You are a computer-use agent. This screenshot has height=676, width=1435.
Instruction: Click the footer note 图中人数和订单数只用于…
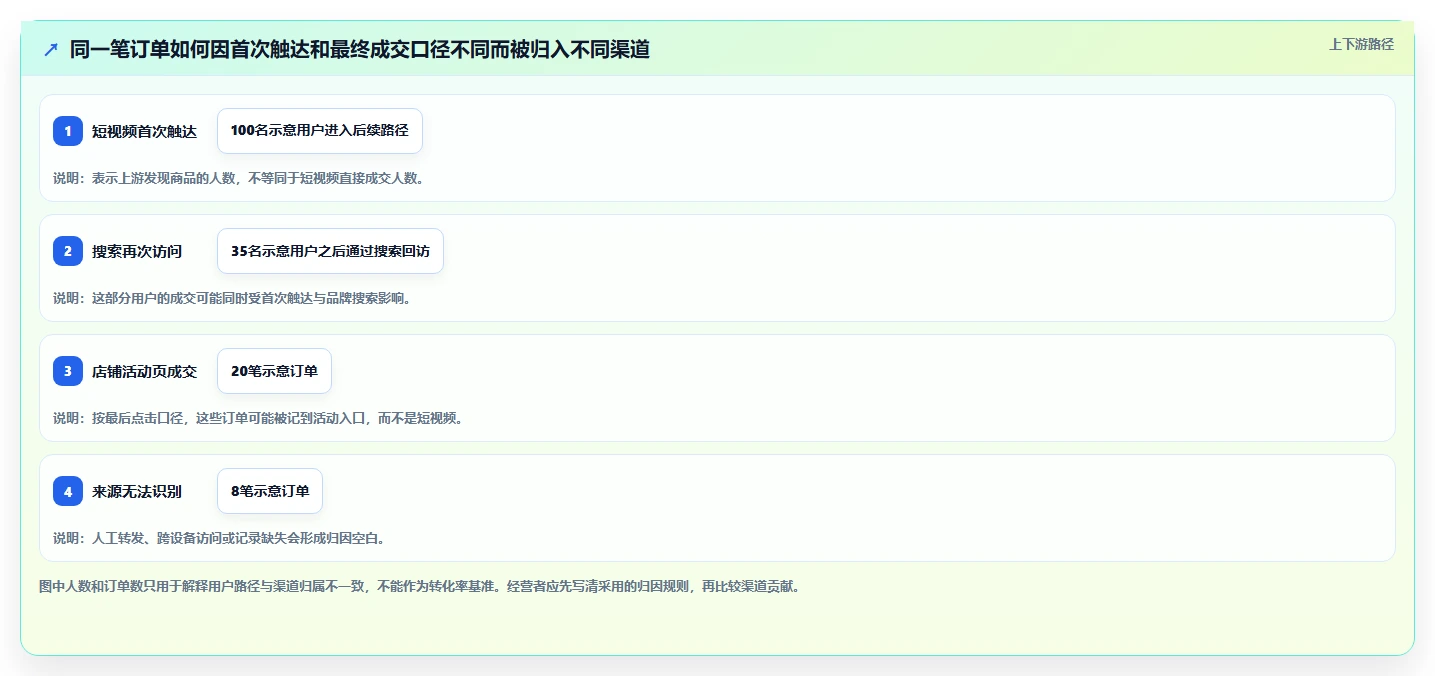click(x=419, y=586)
